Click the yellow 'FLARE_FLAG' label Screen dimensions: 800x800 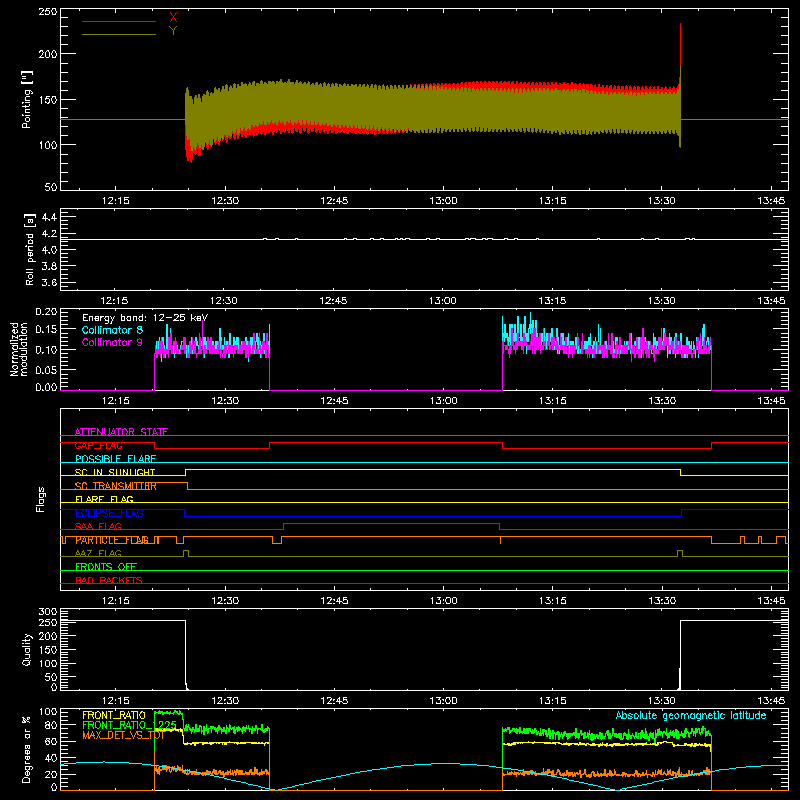tap(104, 499)
